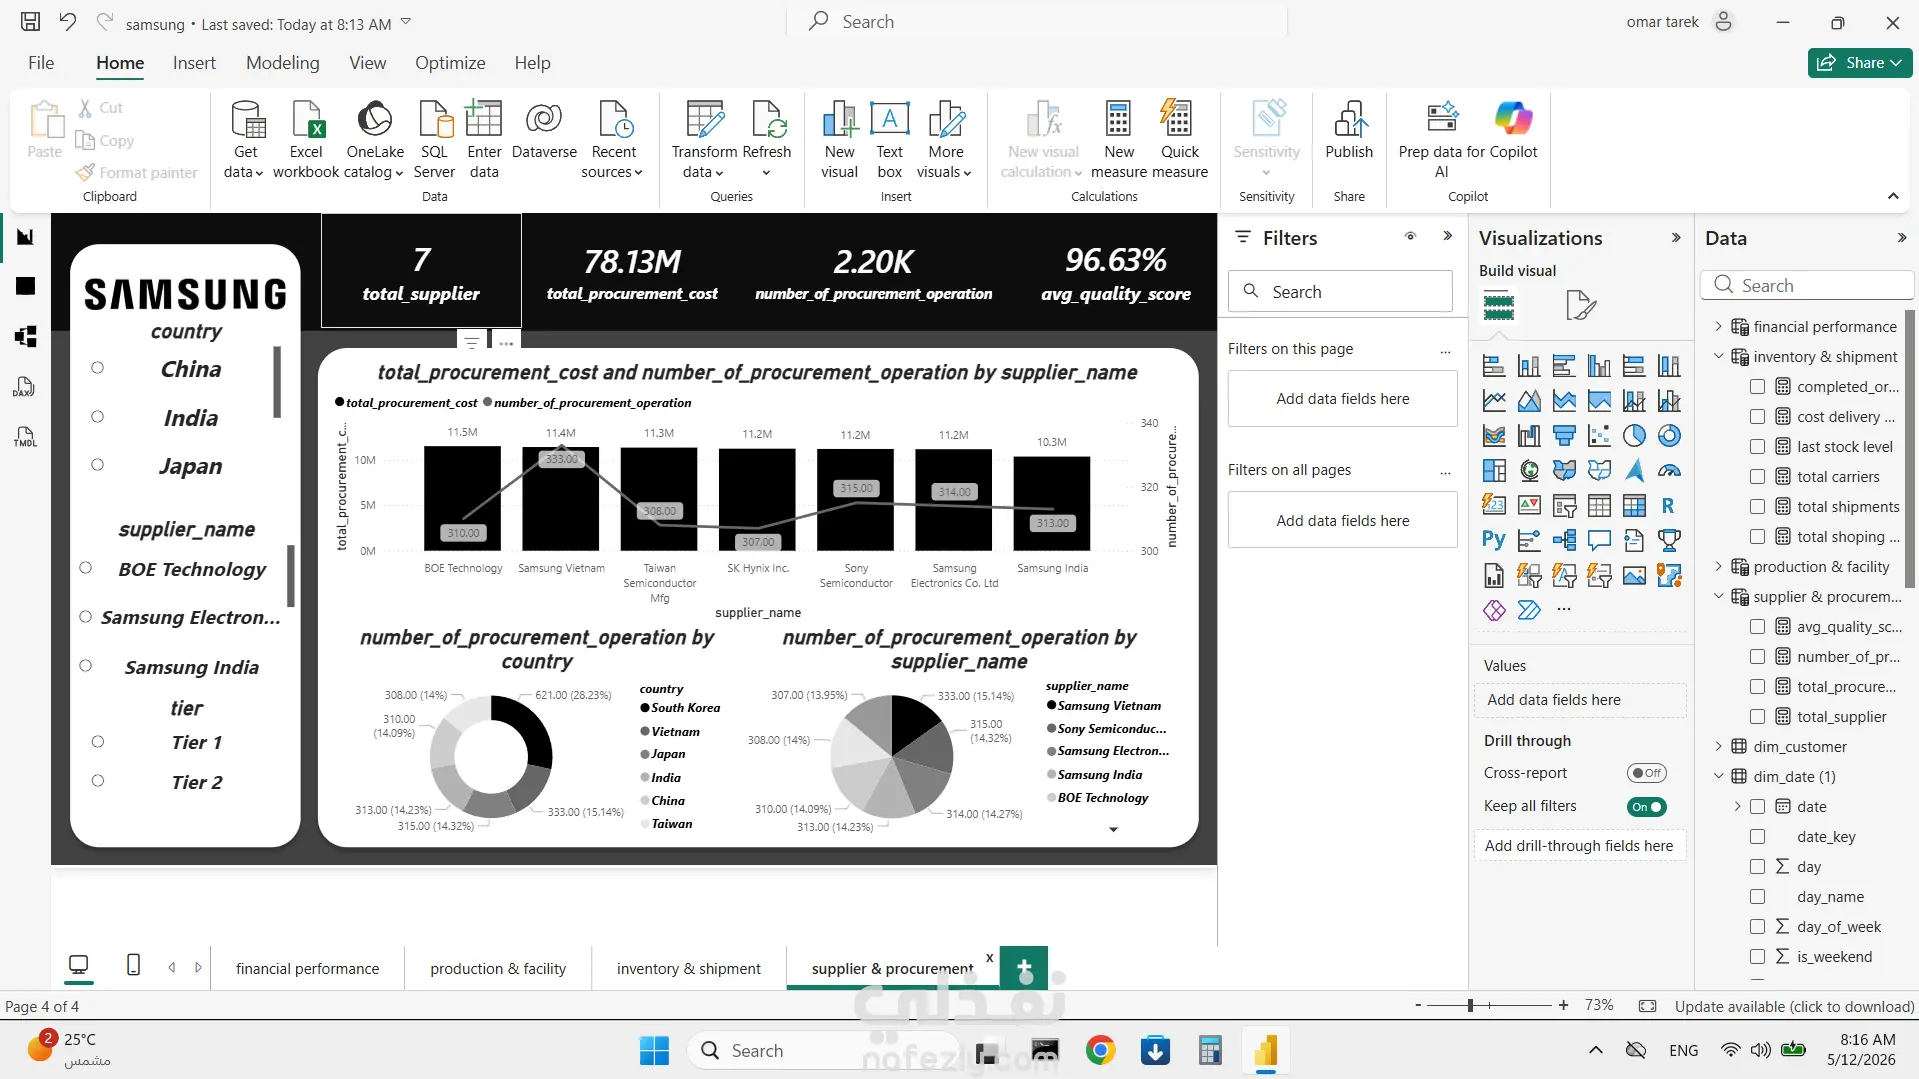The image size is (1919, 1079).
Task: Switch to the Modeling ribbon tab
Action: click(283, 63)
